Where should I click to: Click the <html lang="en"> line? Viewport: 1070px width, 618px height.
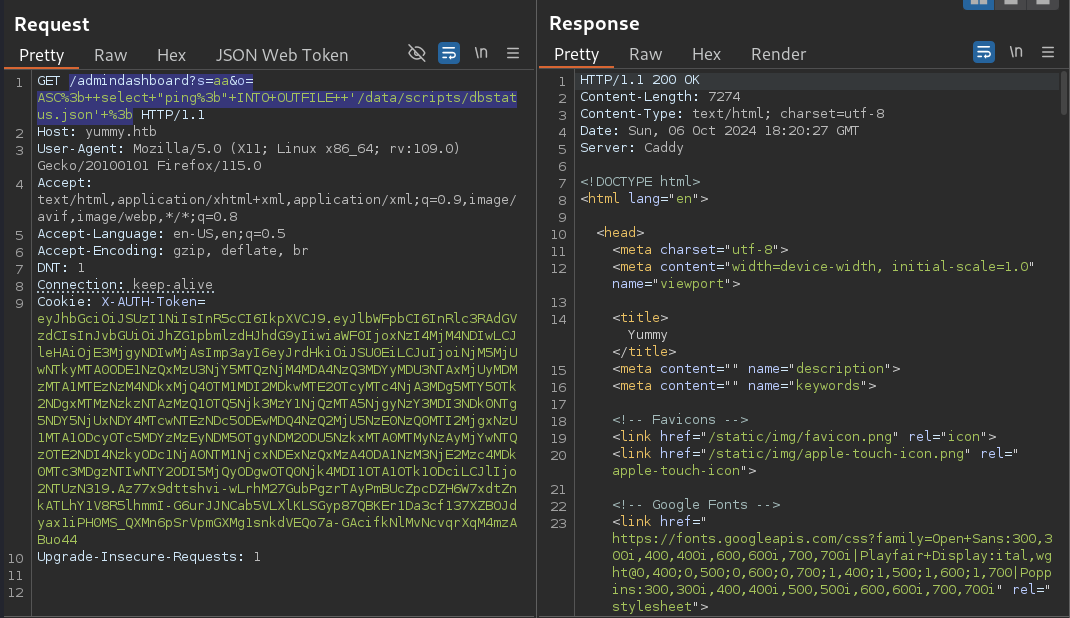644,199
